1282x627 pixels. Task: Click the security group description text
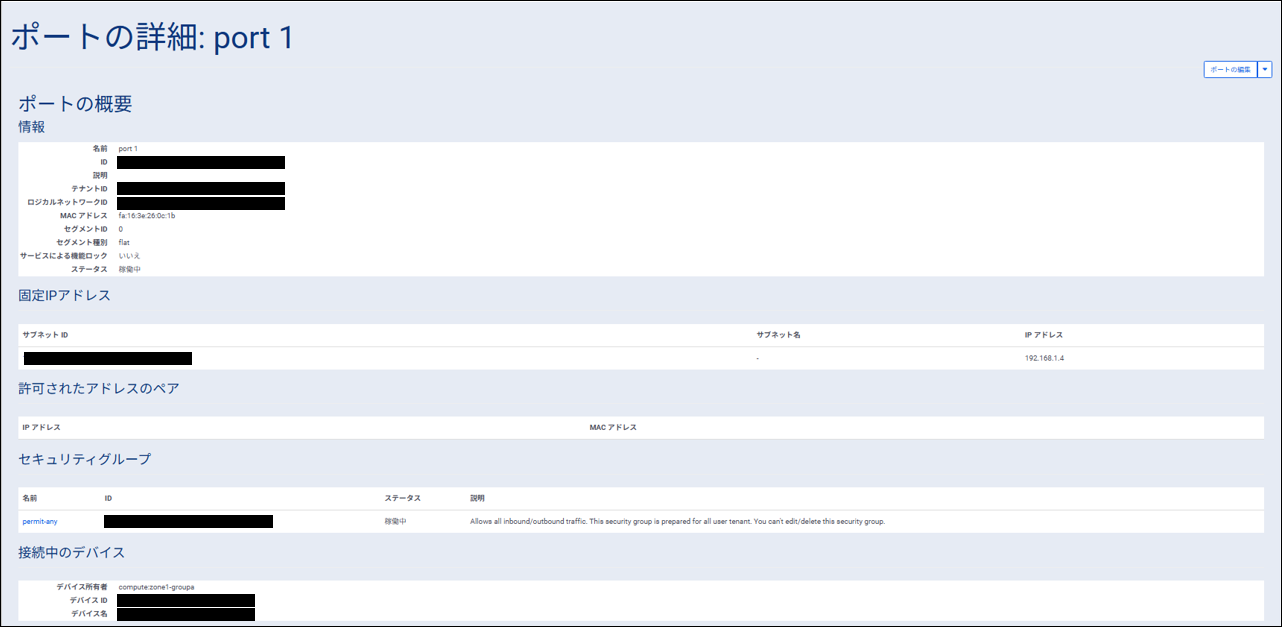pyautogui.click(x=677, y=521)
